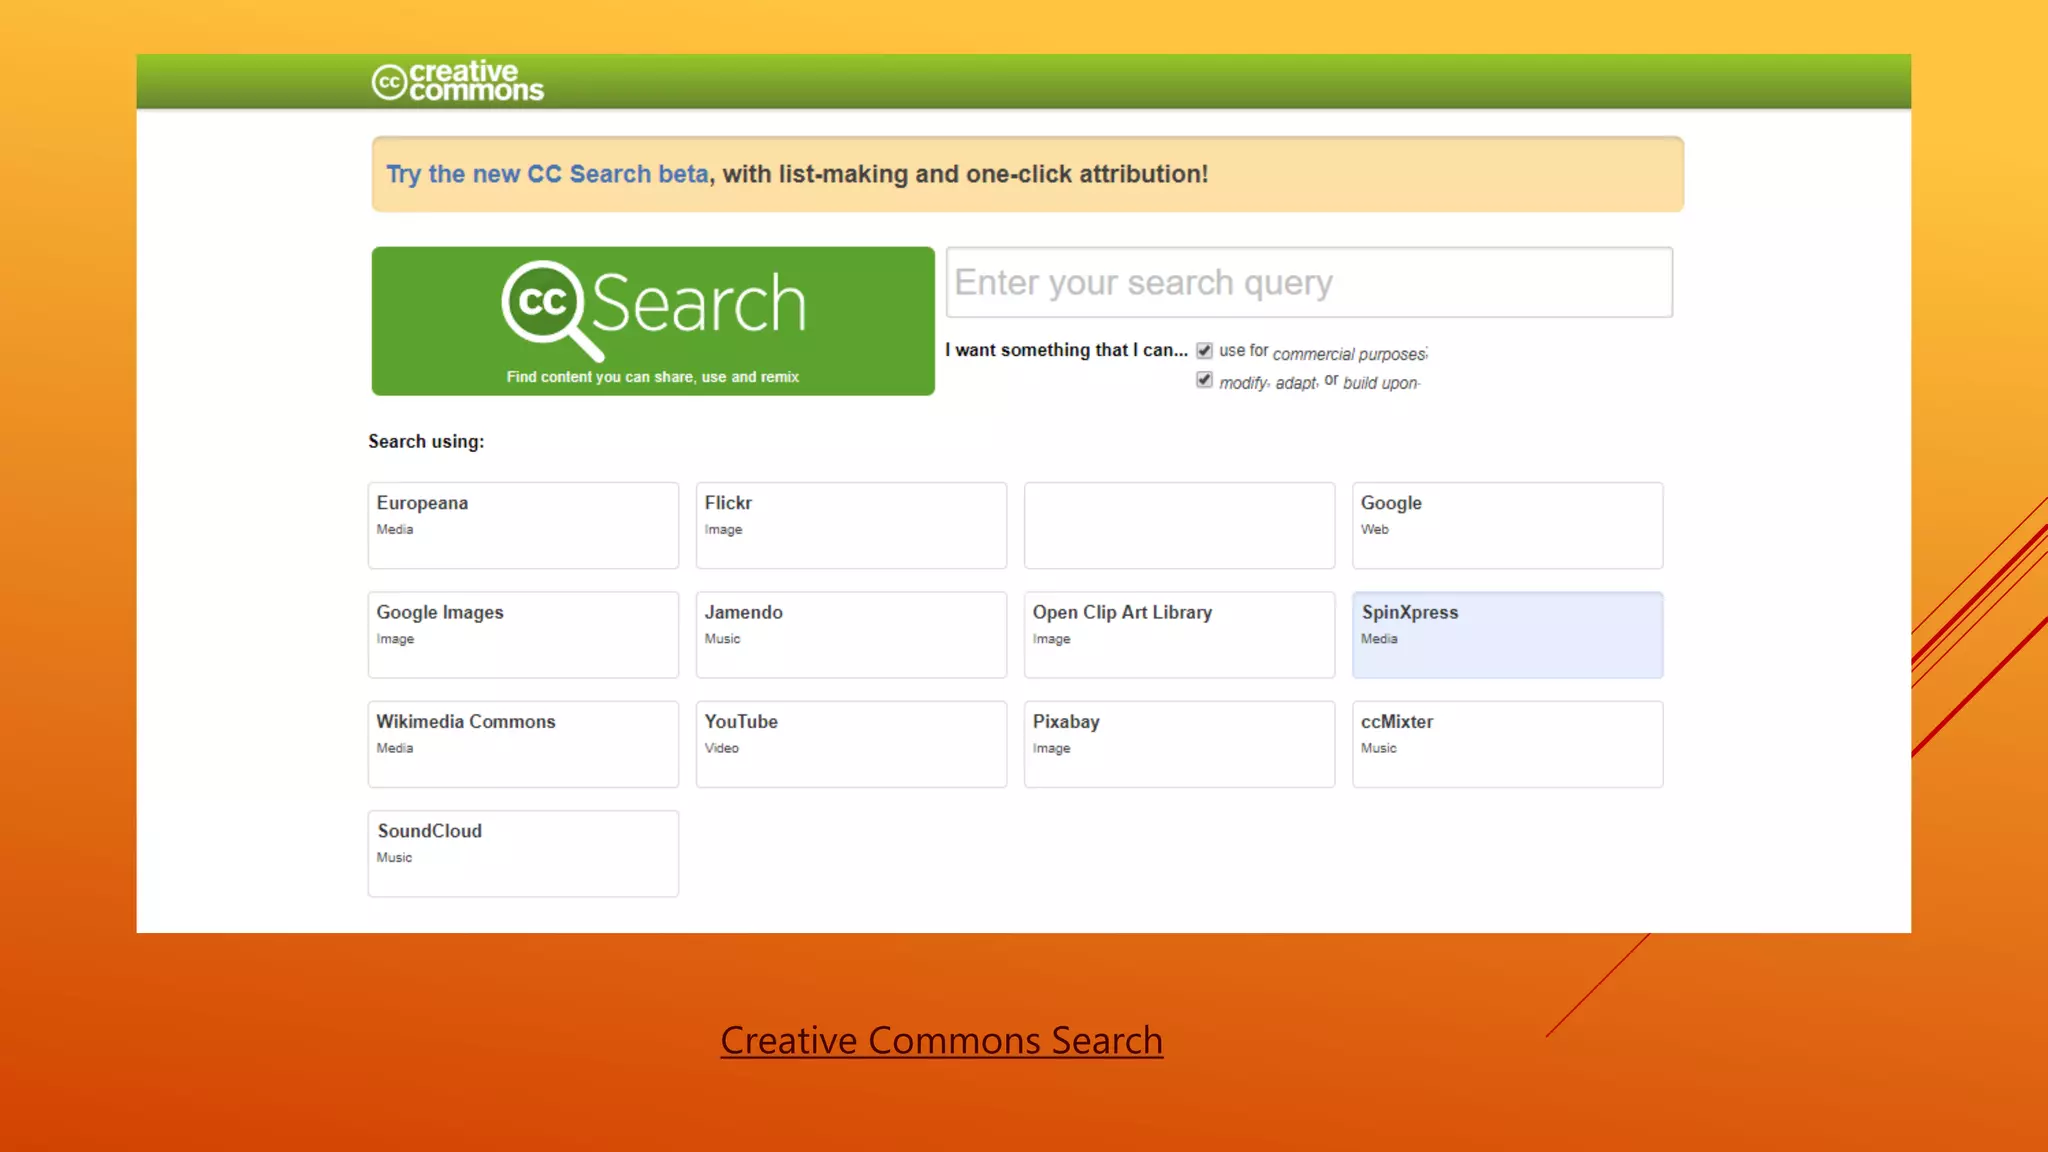Viewport: 2048px width, 1152px height.
Task: Choose SoundCloud as the music source
Action: pos(522,852)
